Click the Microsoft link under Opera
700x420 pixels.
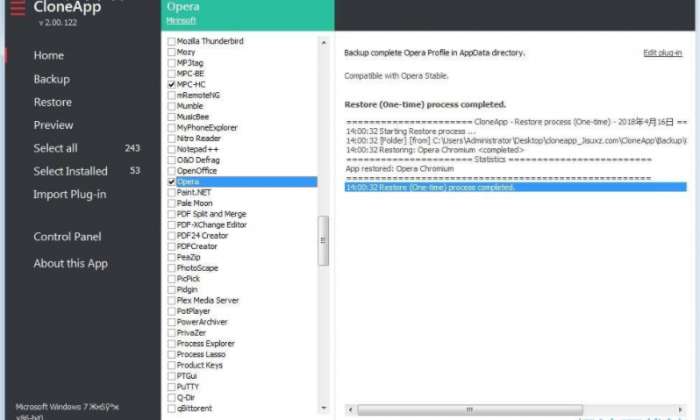(181, 21)
